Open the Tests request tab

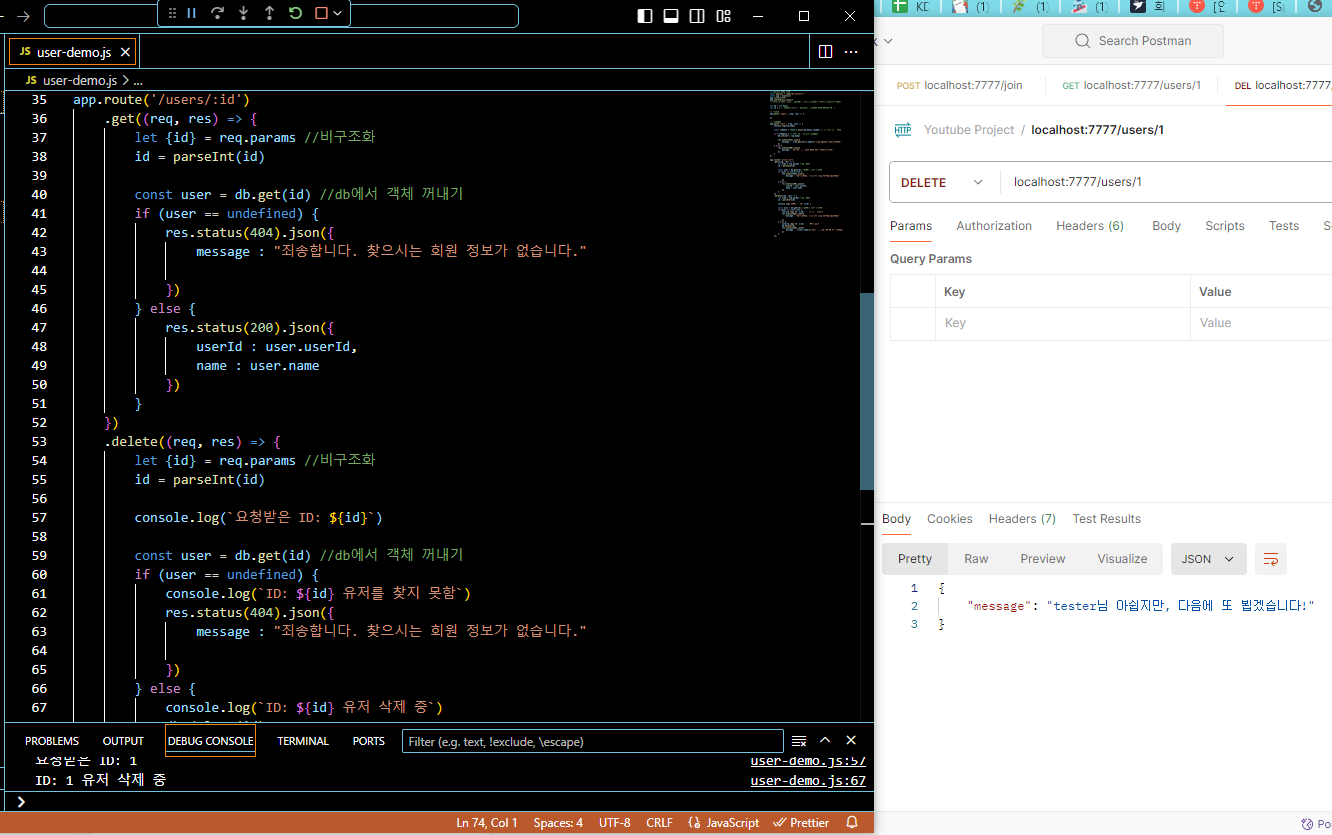[x=1284, y=226]
